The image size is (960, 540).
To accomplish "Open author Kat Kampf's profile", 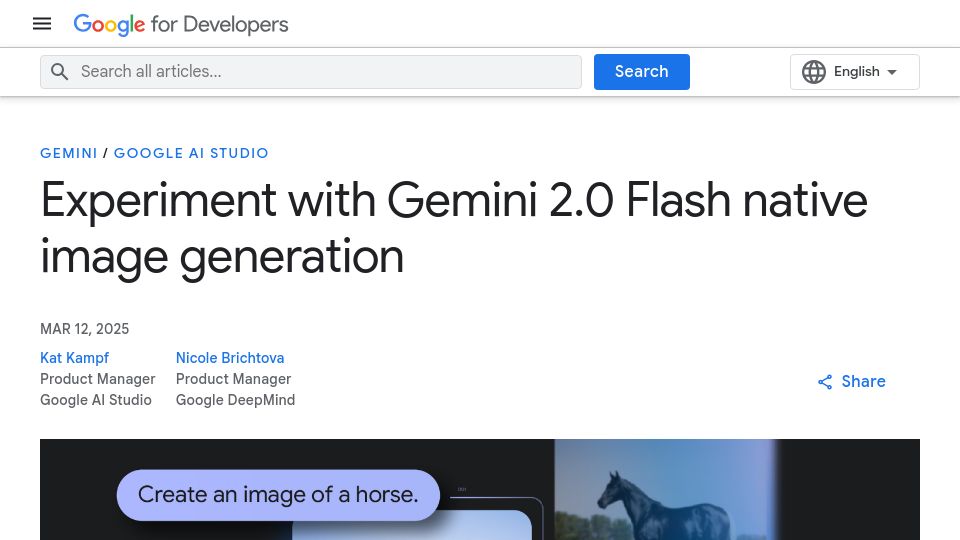I will click(x=75, y=358).
